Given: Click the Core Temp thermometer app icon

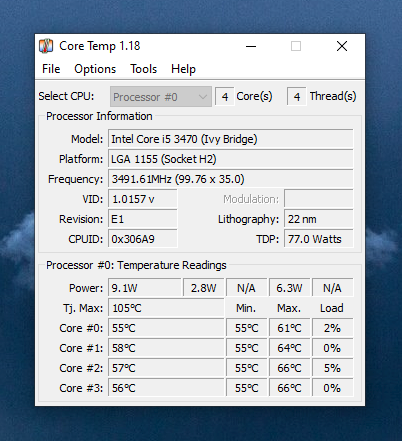Looking at the screenshot, I should pyautogui.click(x=46, y=46).
